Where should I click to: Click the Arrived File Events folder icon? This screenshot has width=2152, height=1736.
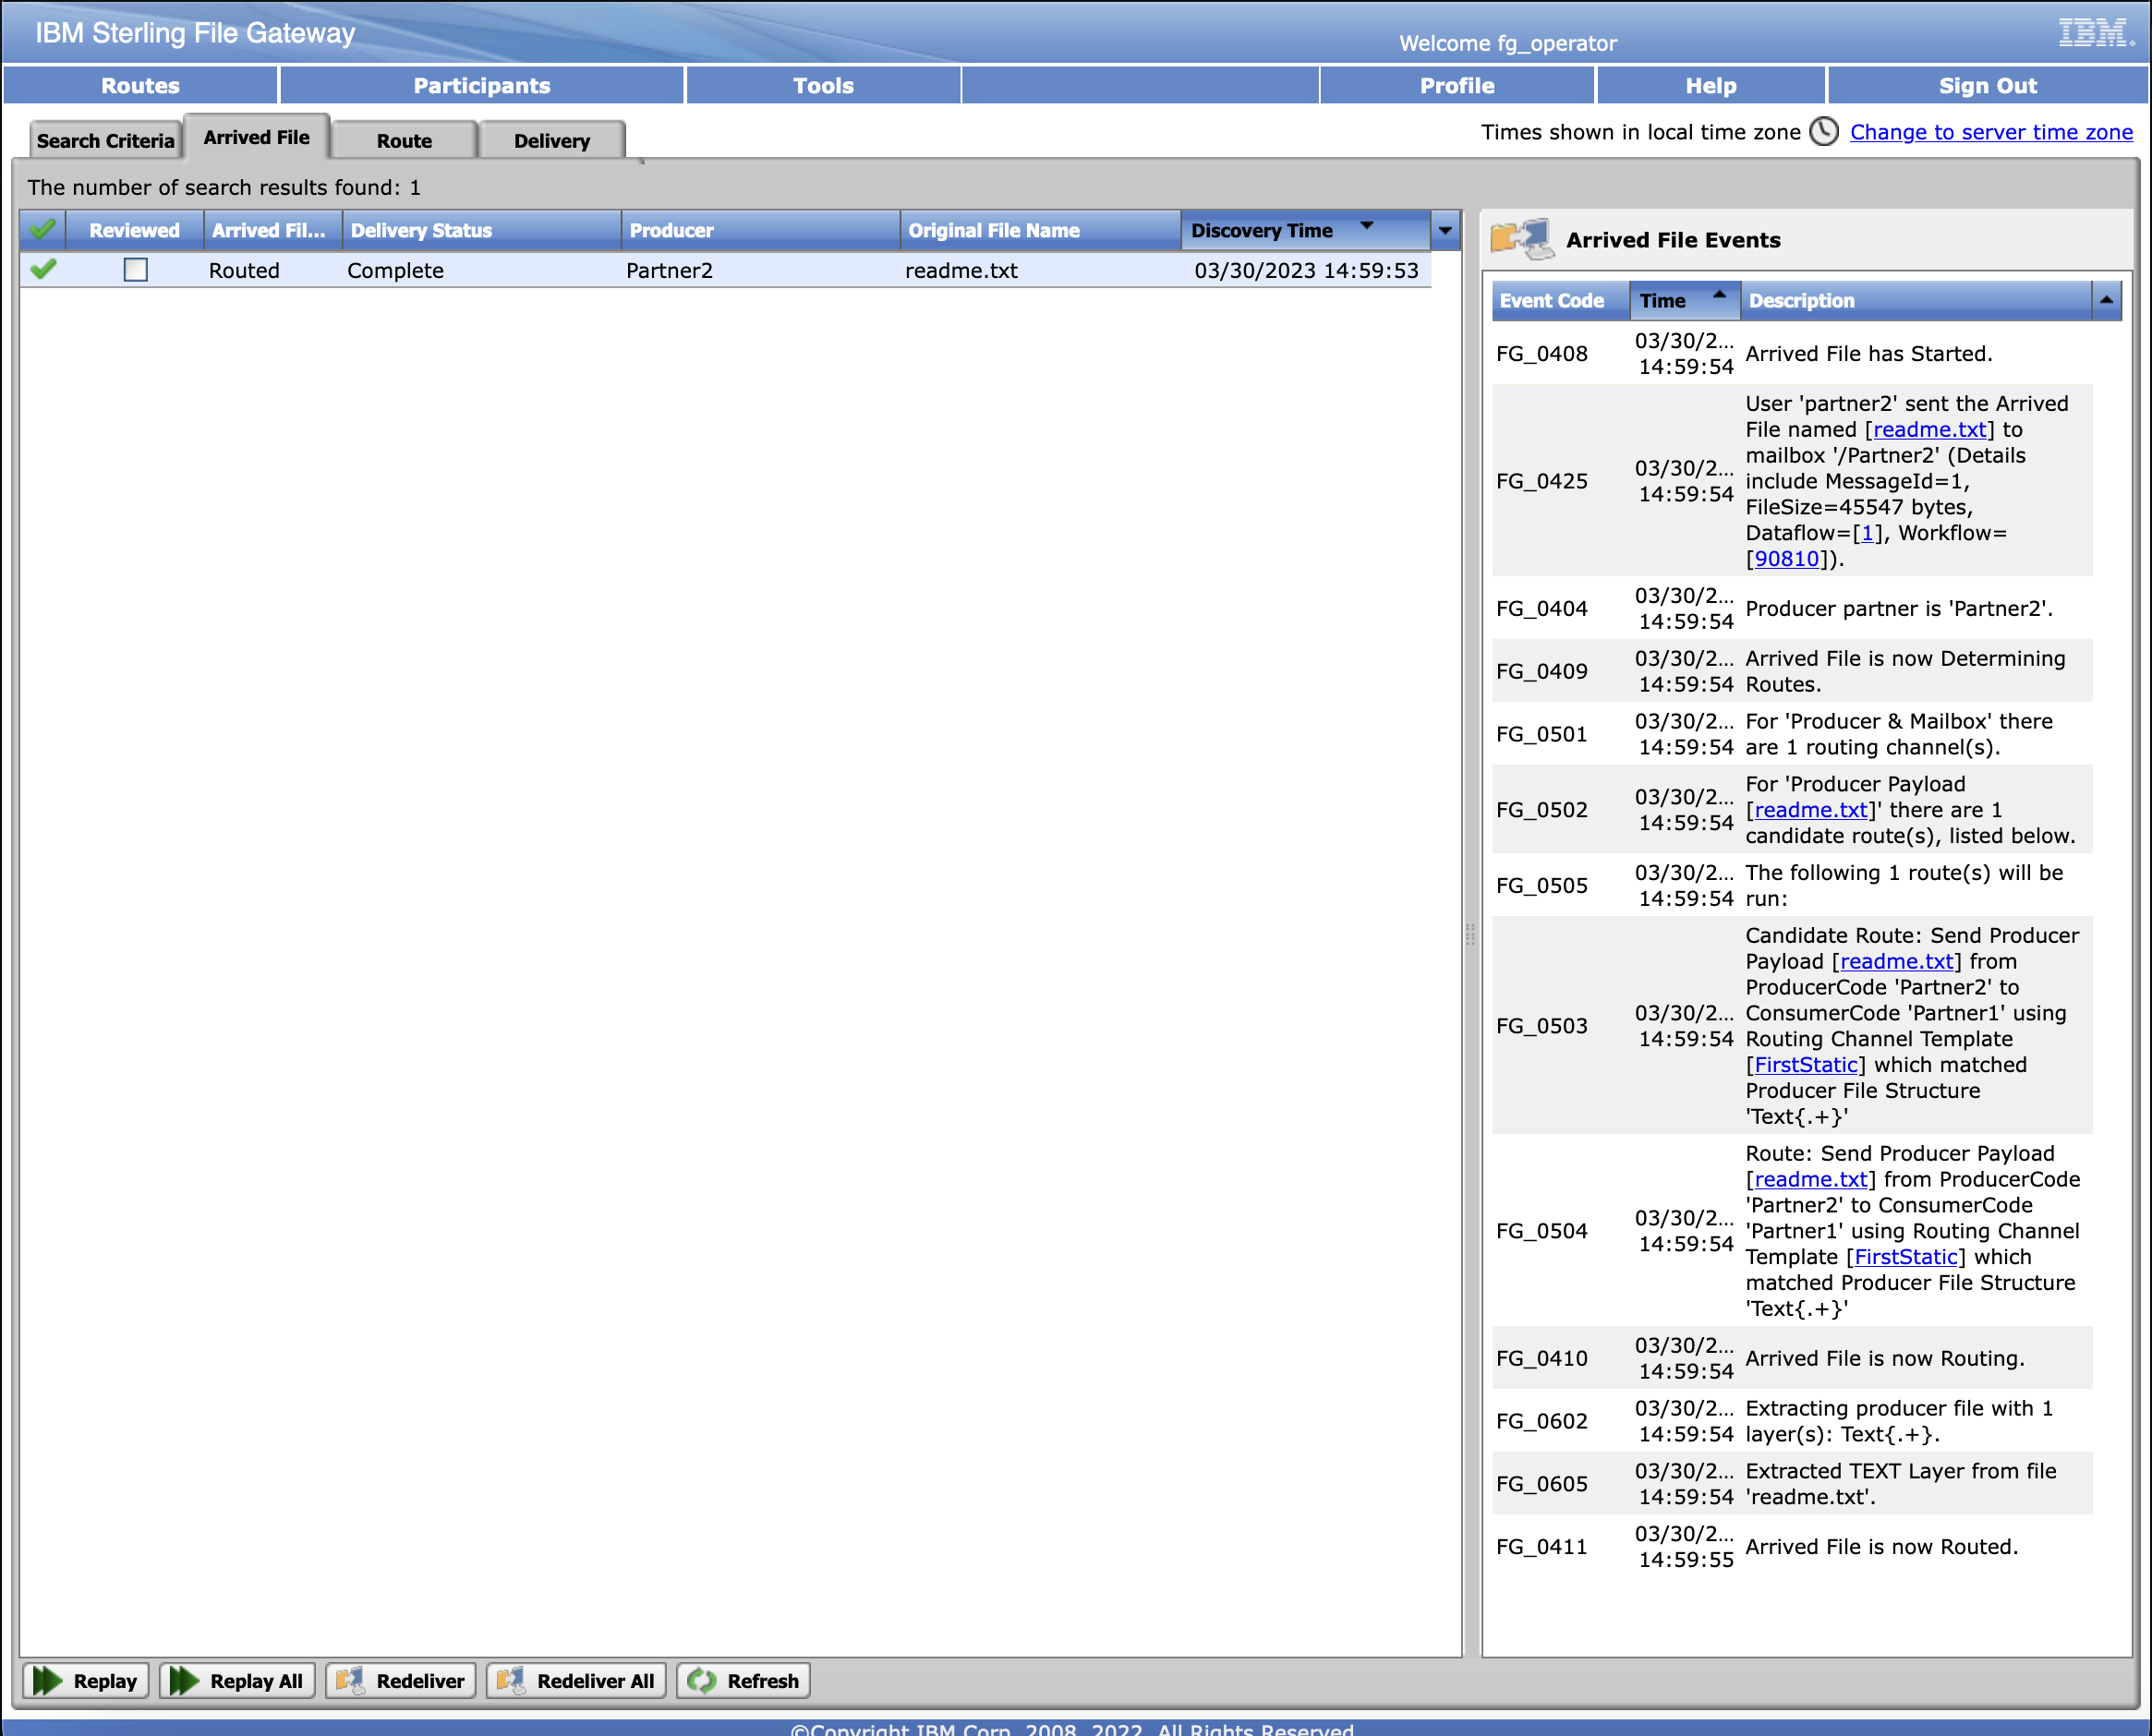coord(1521,240)
